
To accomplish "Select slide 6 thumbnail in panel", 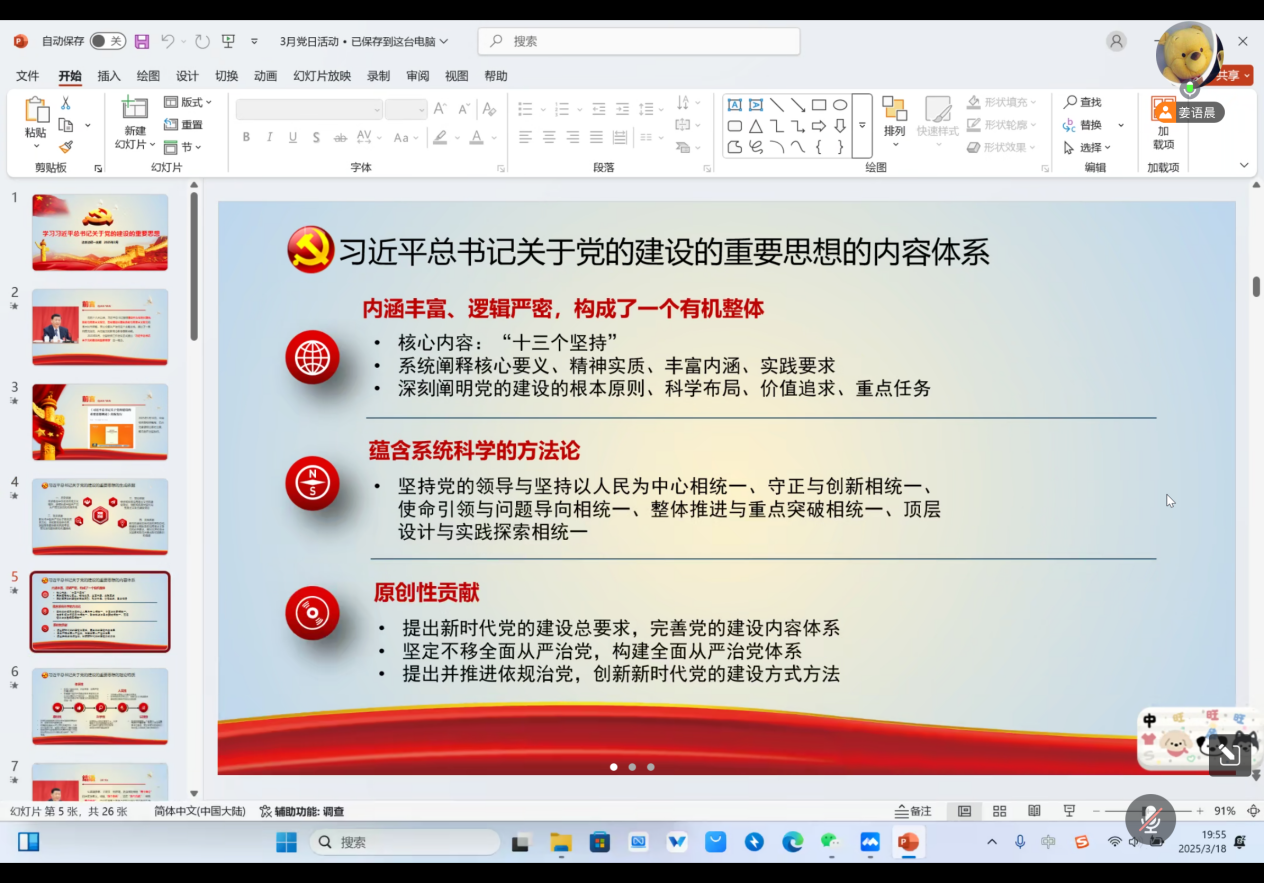I will coord(100,706).
